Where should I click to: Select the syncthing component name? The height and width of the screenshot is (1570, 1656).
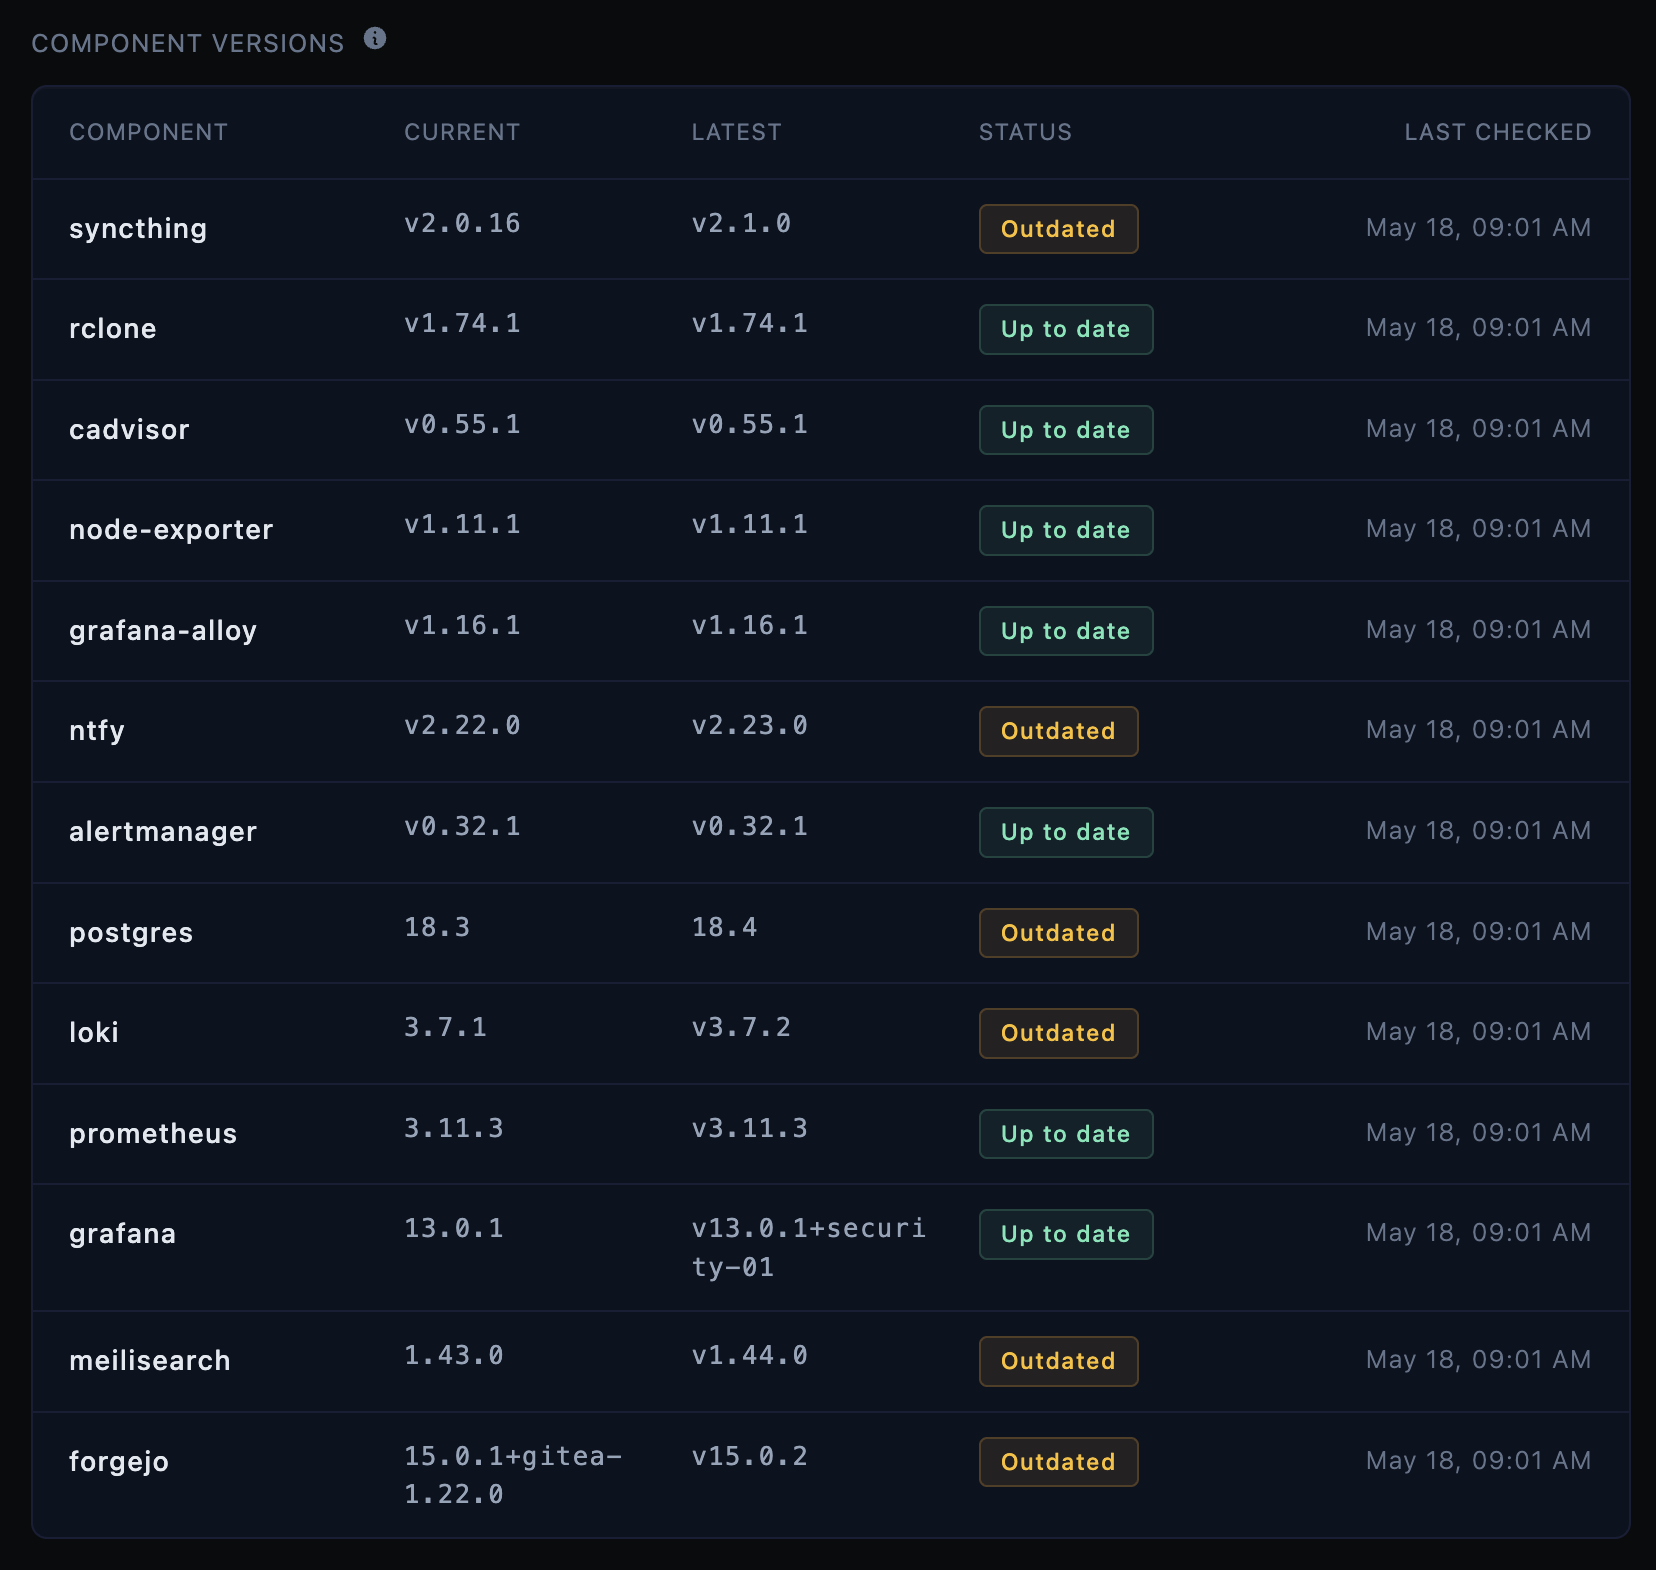coord(138,229)
